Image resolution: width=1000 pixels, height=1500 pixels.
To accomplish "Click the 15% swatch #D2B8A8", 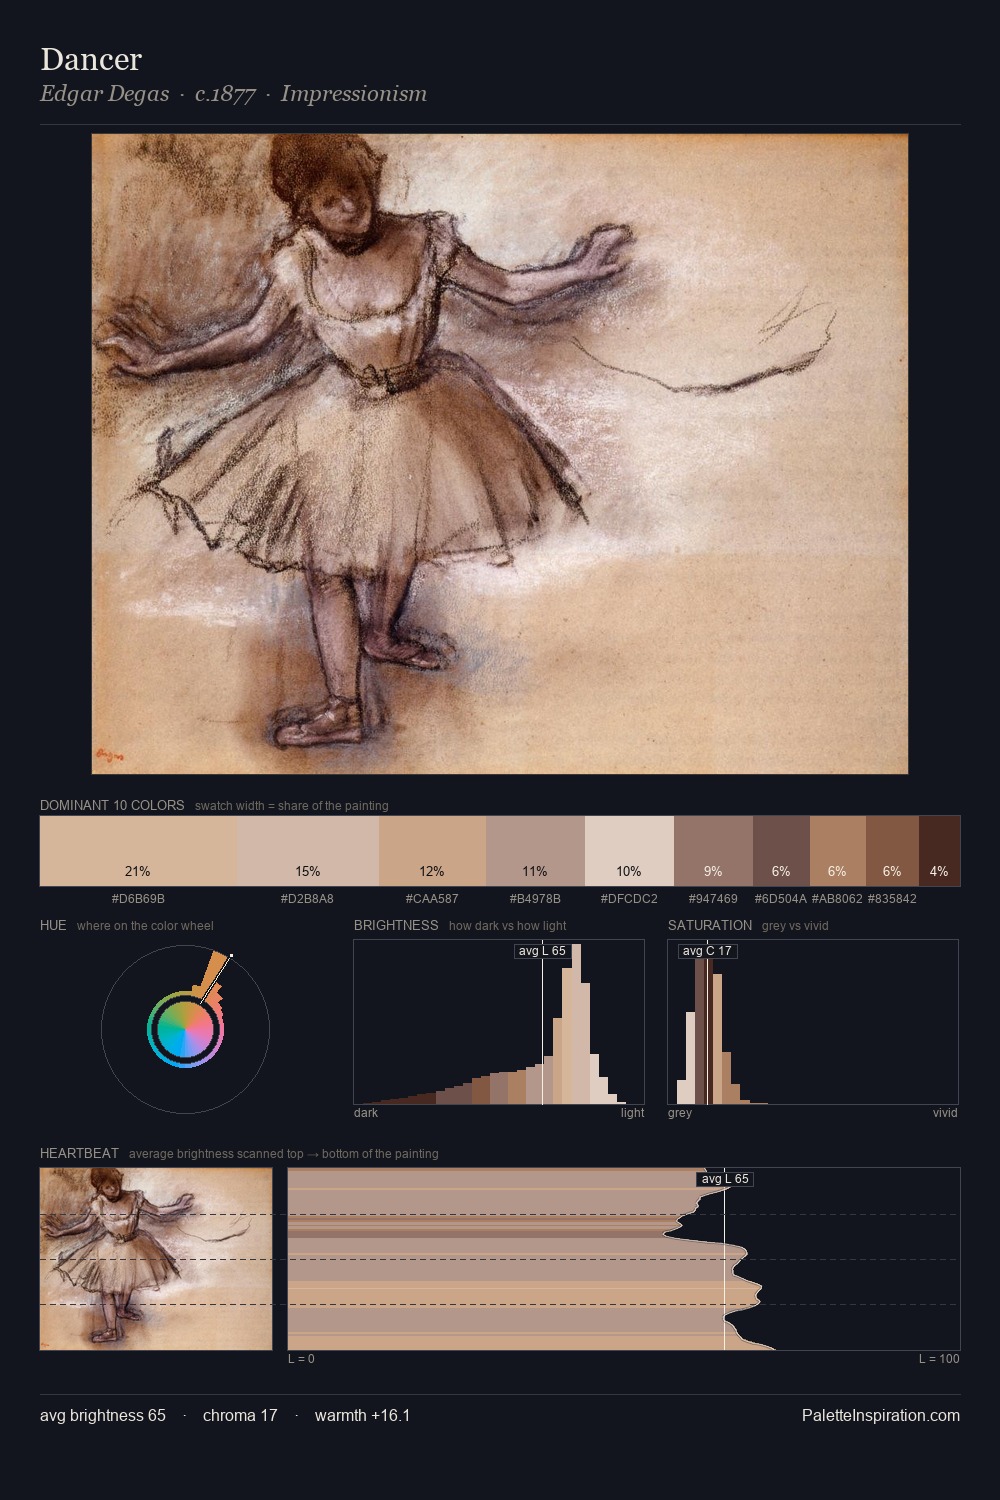I will click(308, 851).
